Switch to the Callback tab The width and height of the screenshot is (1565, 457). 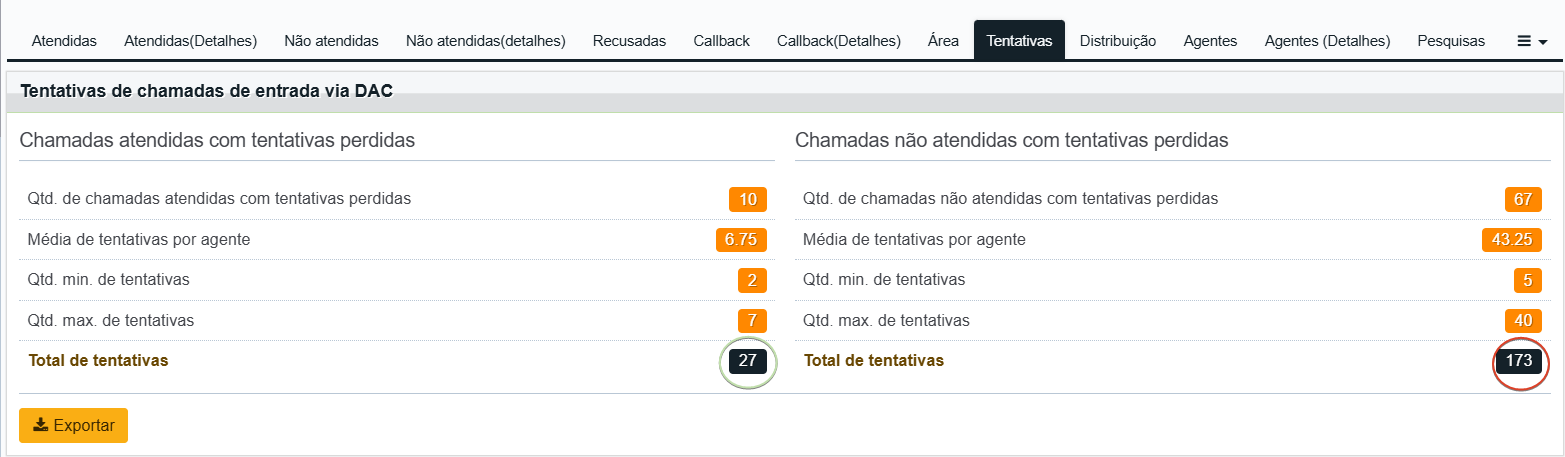[x=721, y=41]
